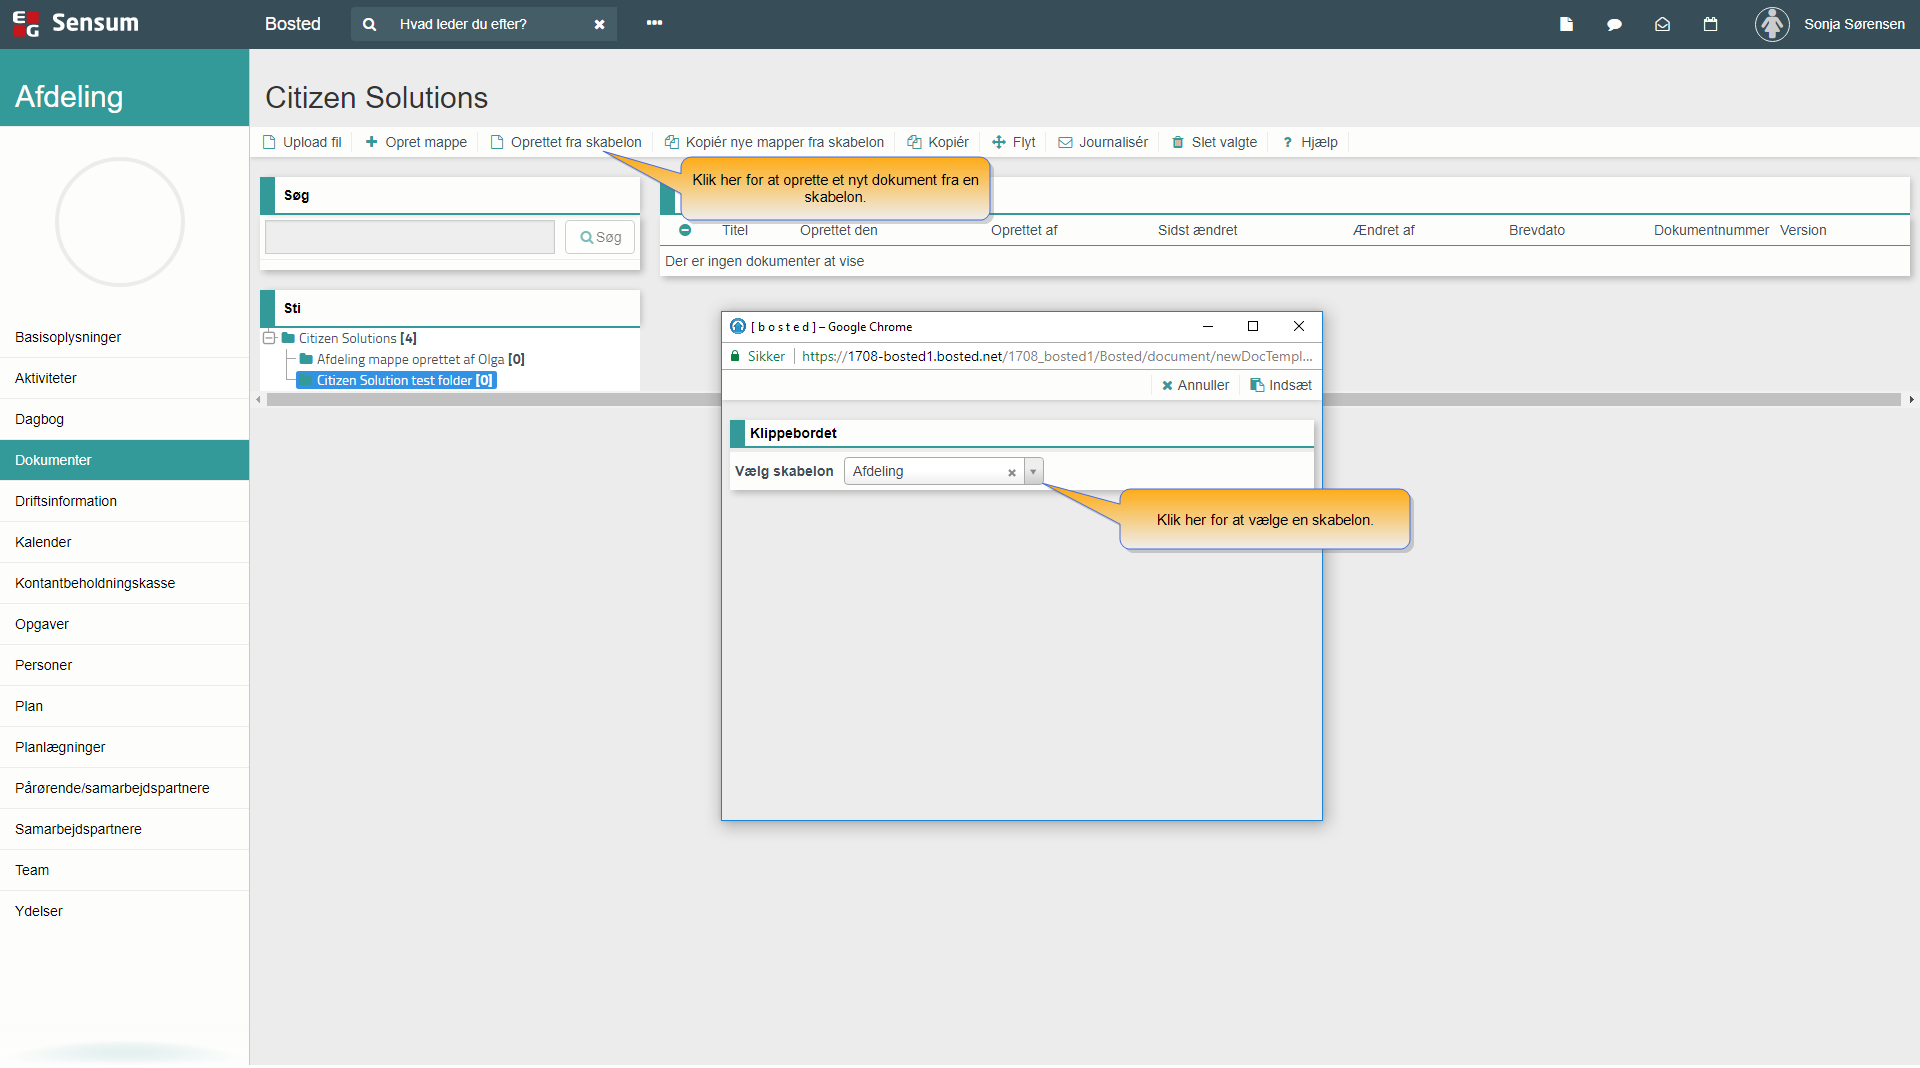This screenshot has width=1920, height=1068.
Task: Open Samarbejdspartnere in sidebar
Action: [x=124, y=829]
